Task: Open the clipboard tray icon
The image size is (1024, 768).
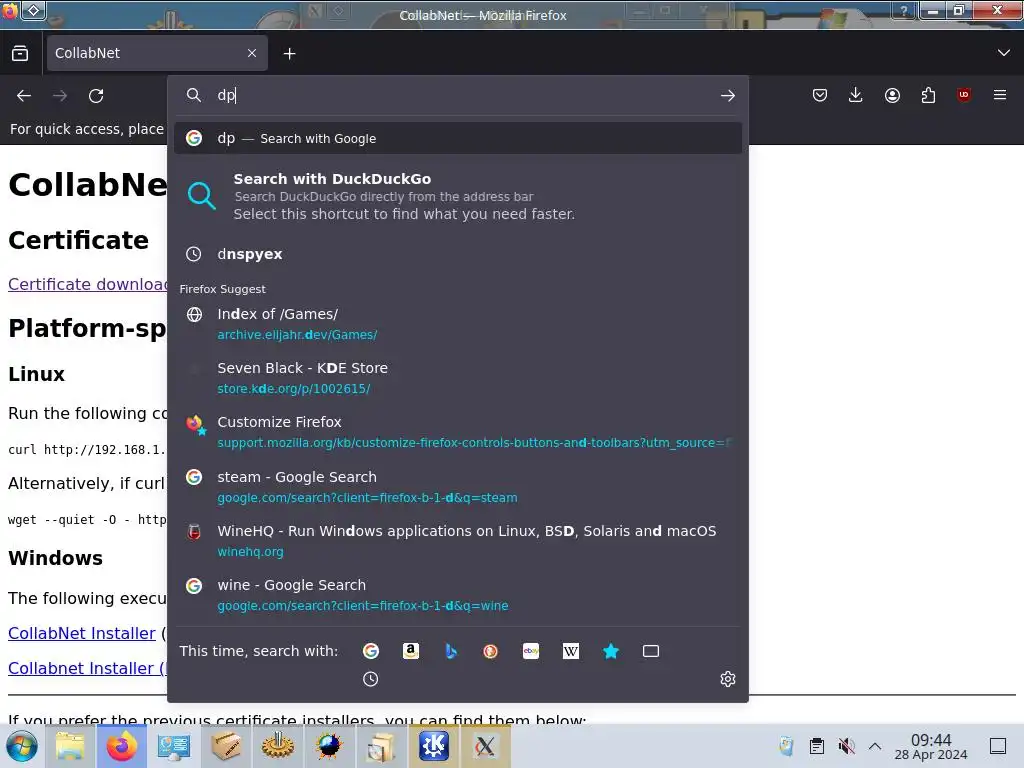Action: [816, 746]
